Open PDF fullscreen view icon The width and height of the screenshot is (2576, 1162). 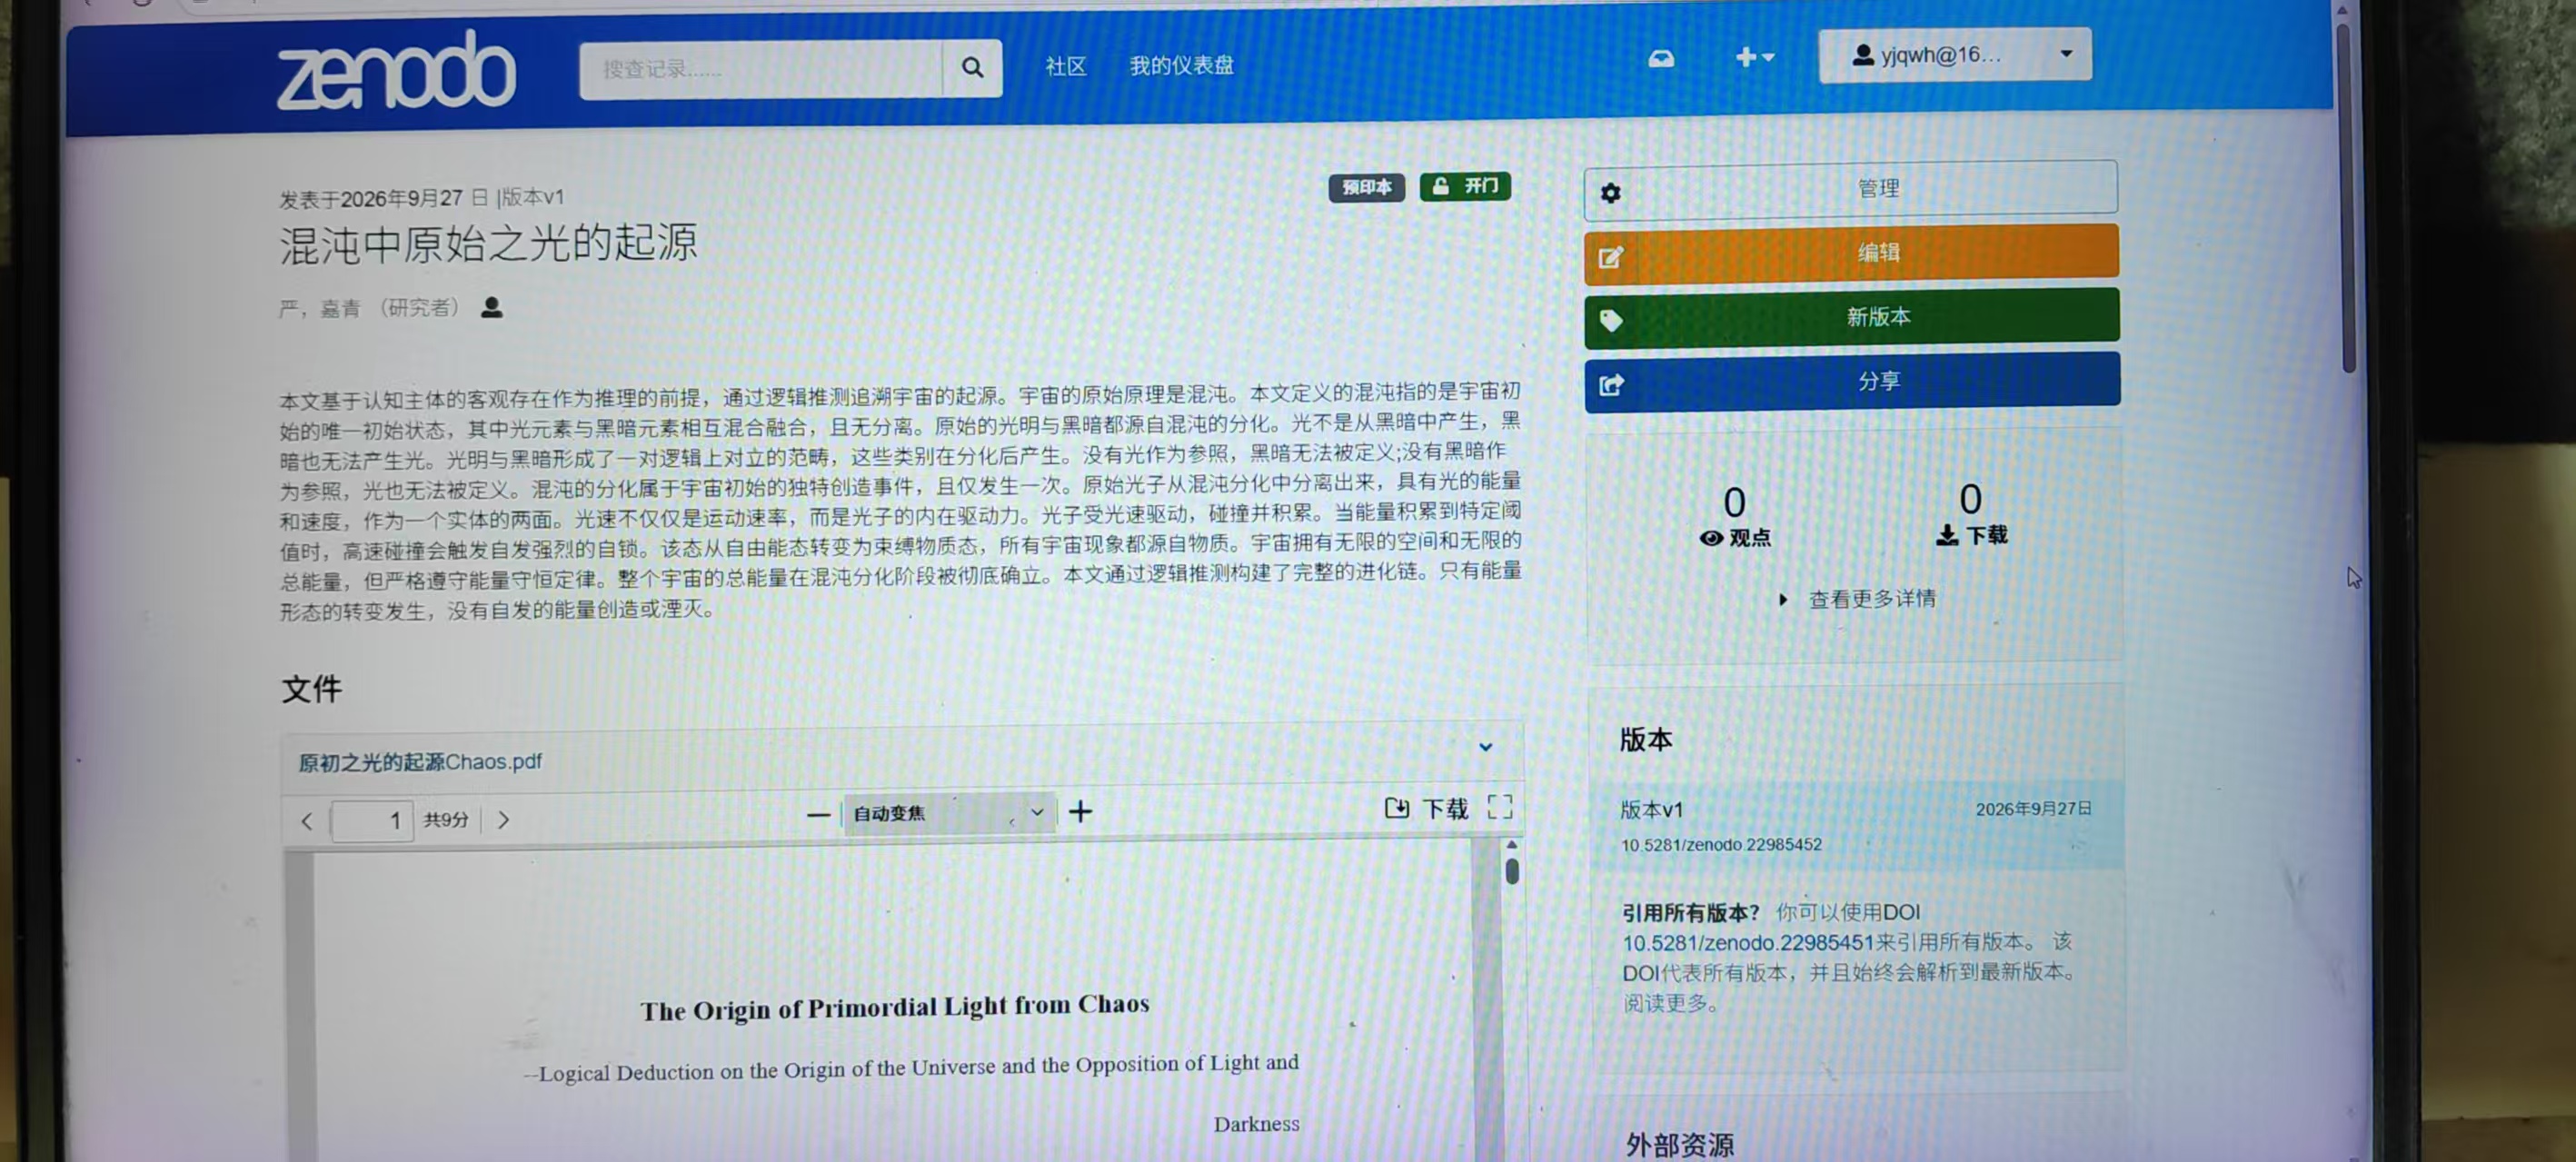click(x=1499, y=807)
